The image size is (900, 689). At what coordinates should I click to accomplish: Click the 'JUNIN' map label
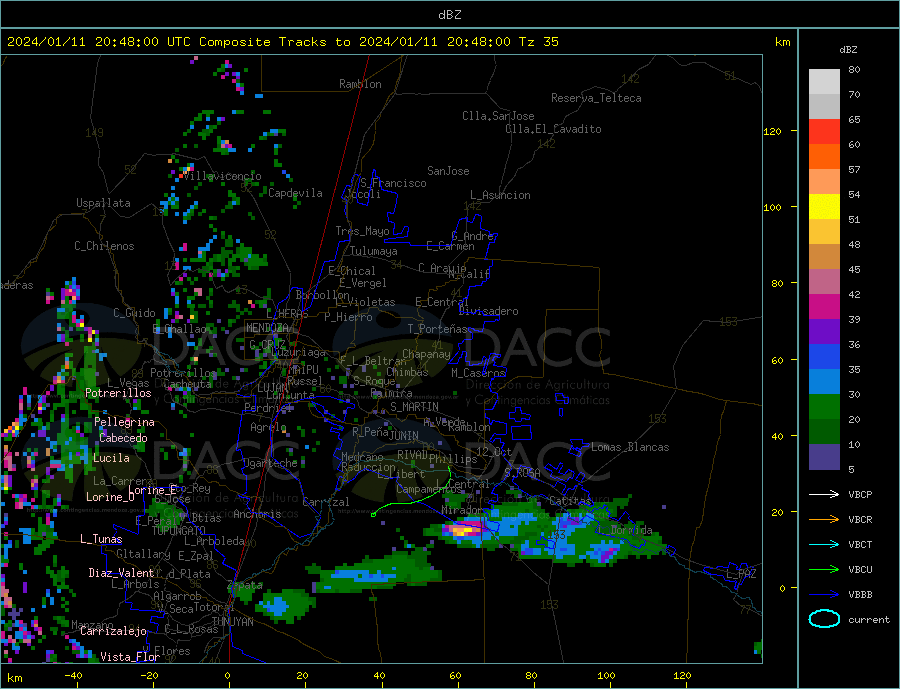[404, 436]
